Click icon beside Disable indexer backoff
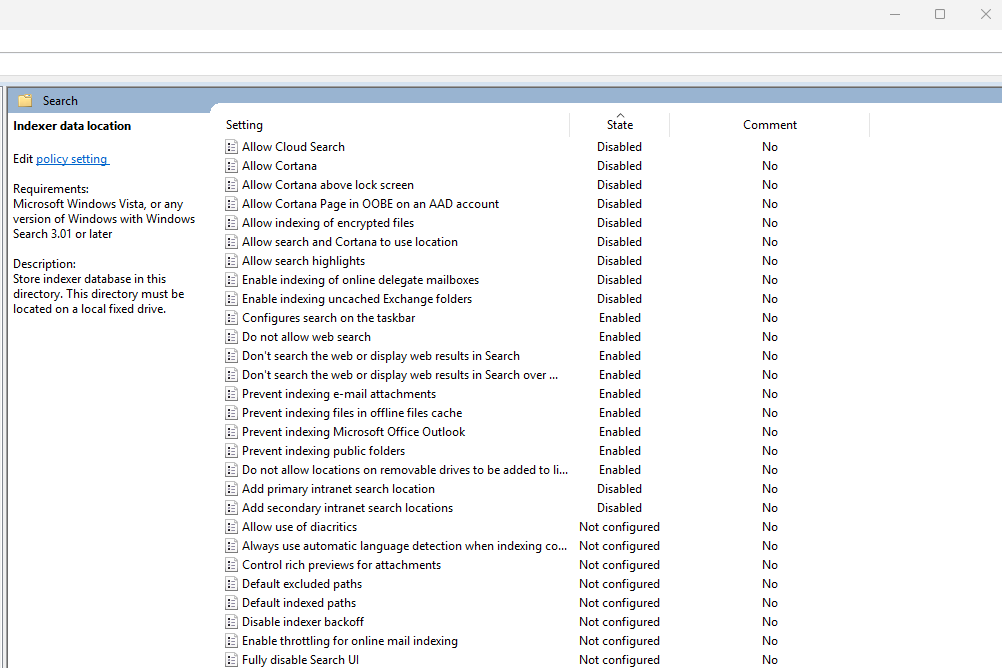The height and width of the screenshot is (668, 1002). (231, 622)
